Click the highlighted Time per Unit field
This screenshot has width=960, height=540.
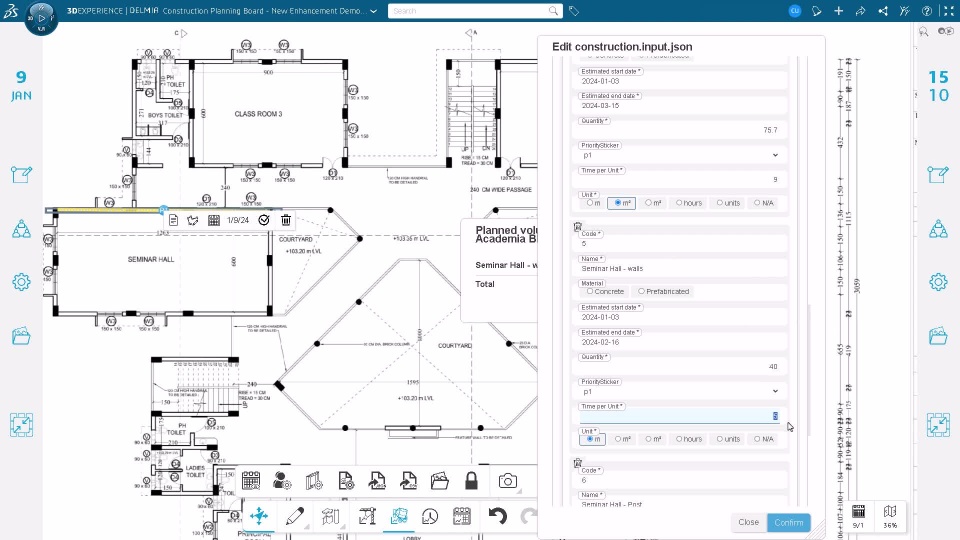click(x=680, y=416)
